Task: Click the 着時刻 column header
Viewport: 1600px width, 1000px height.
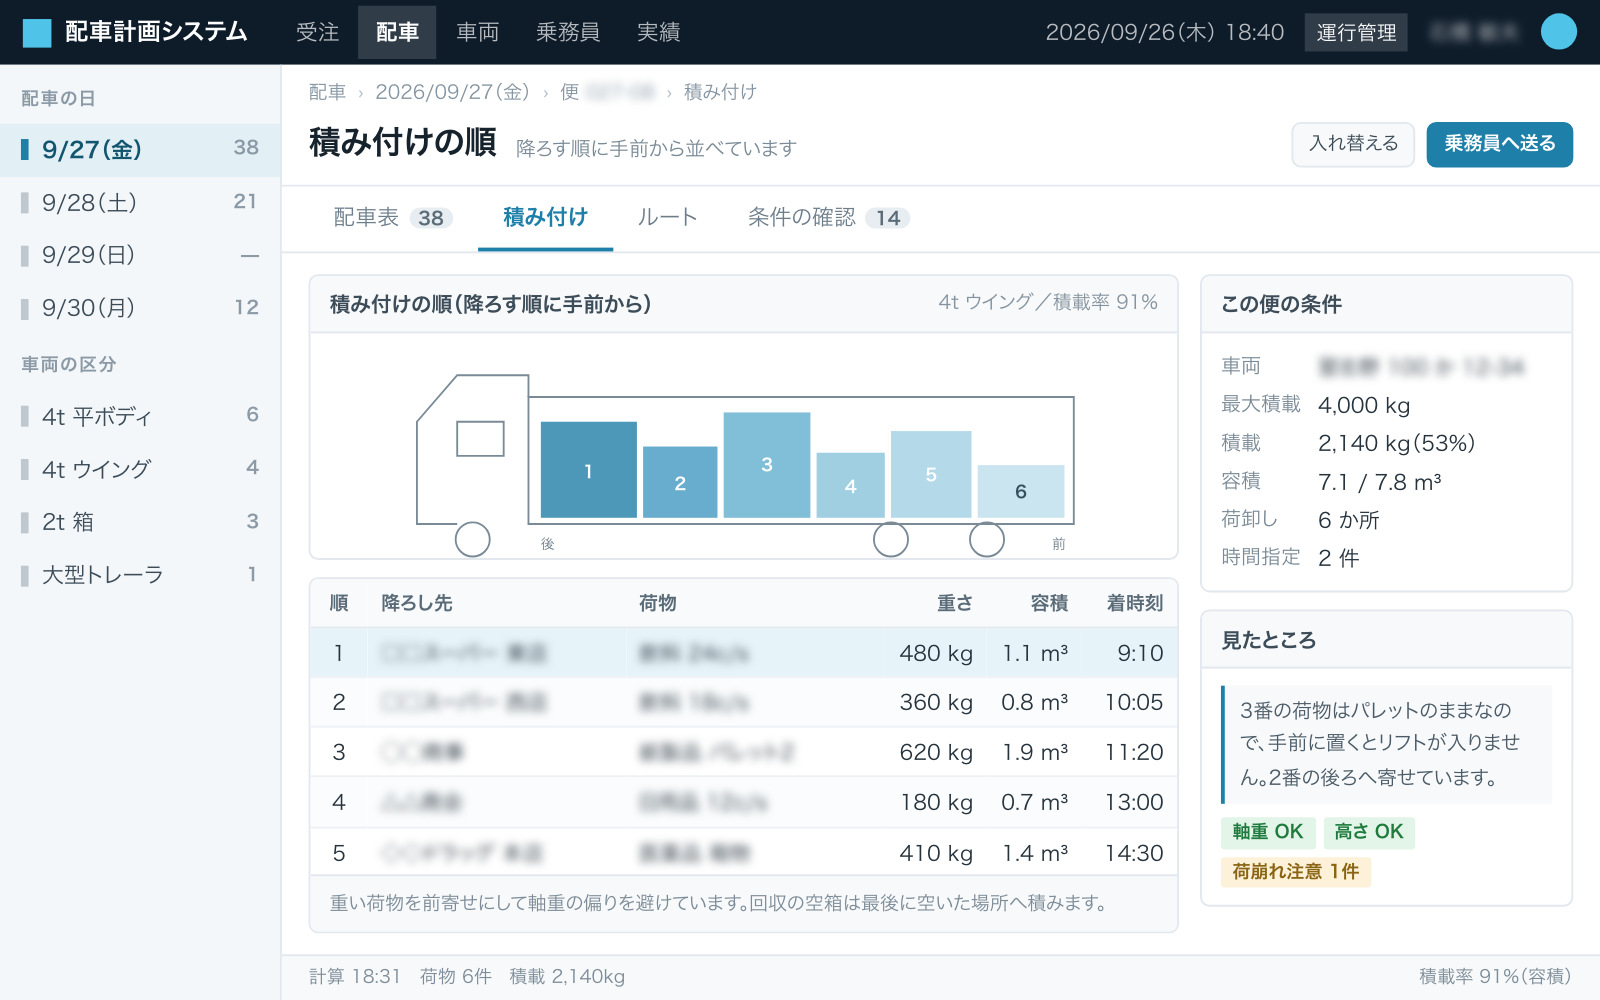Action: click(1135, 603)
